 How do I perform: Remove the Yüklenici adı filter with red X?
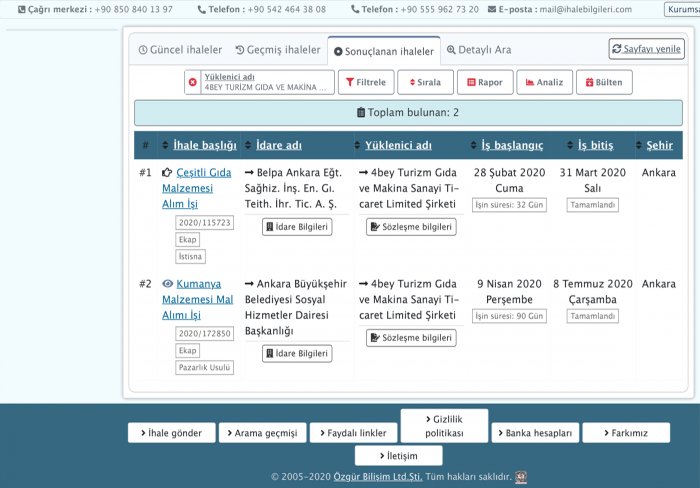click(x=192, y=82)
